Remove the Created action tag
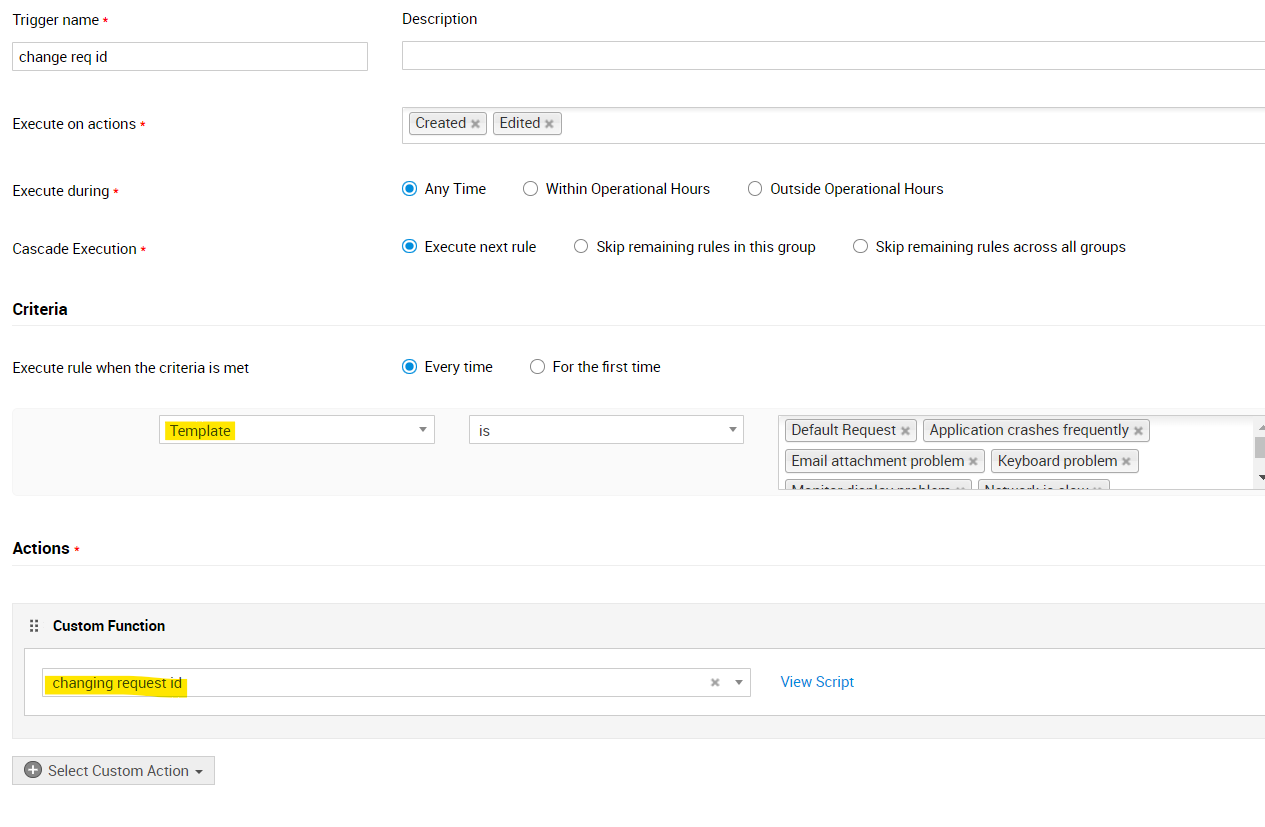Viewport: 1265px width, 827px height. 476,124
